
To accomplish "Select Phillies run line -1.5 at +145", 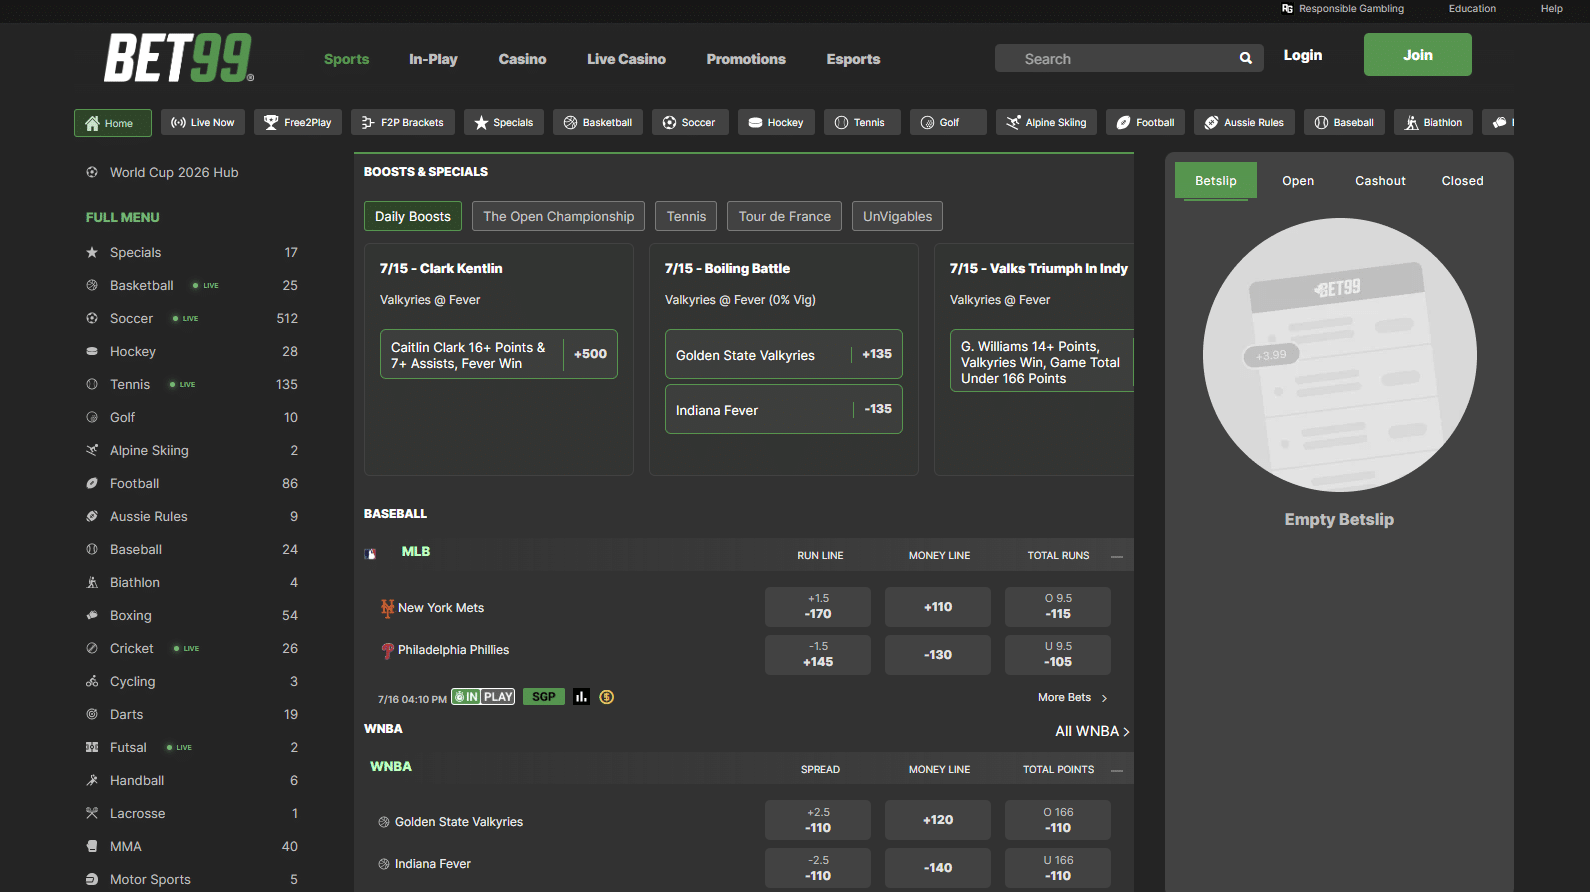I will pyautogui.click(x=818, y=655).
